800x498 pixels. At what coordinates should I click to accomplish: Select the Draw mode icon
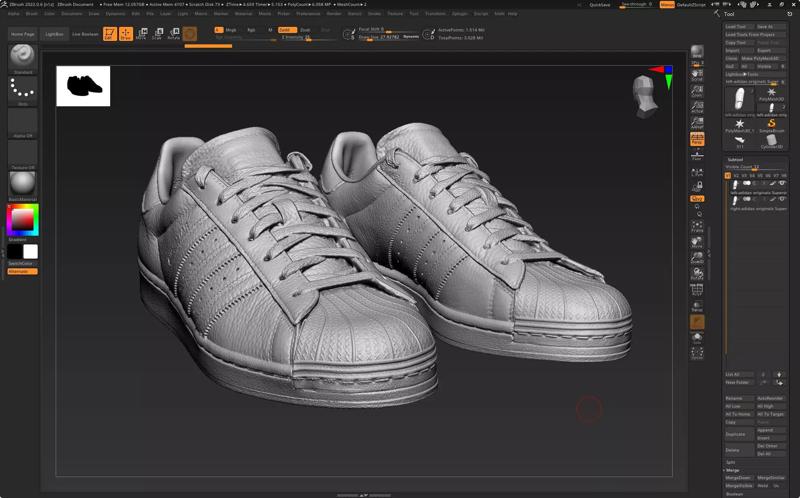click(x=125, y=34)
